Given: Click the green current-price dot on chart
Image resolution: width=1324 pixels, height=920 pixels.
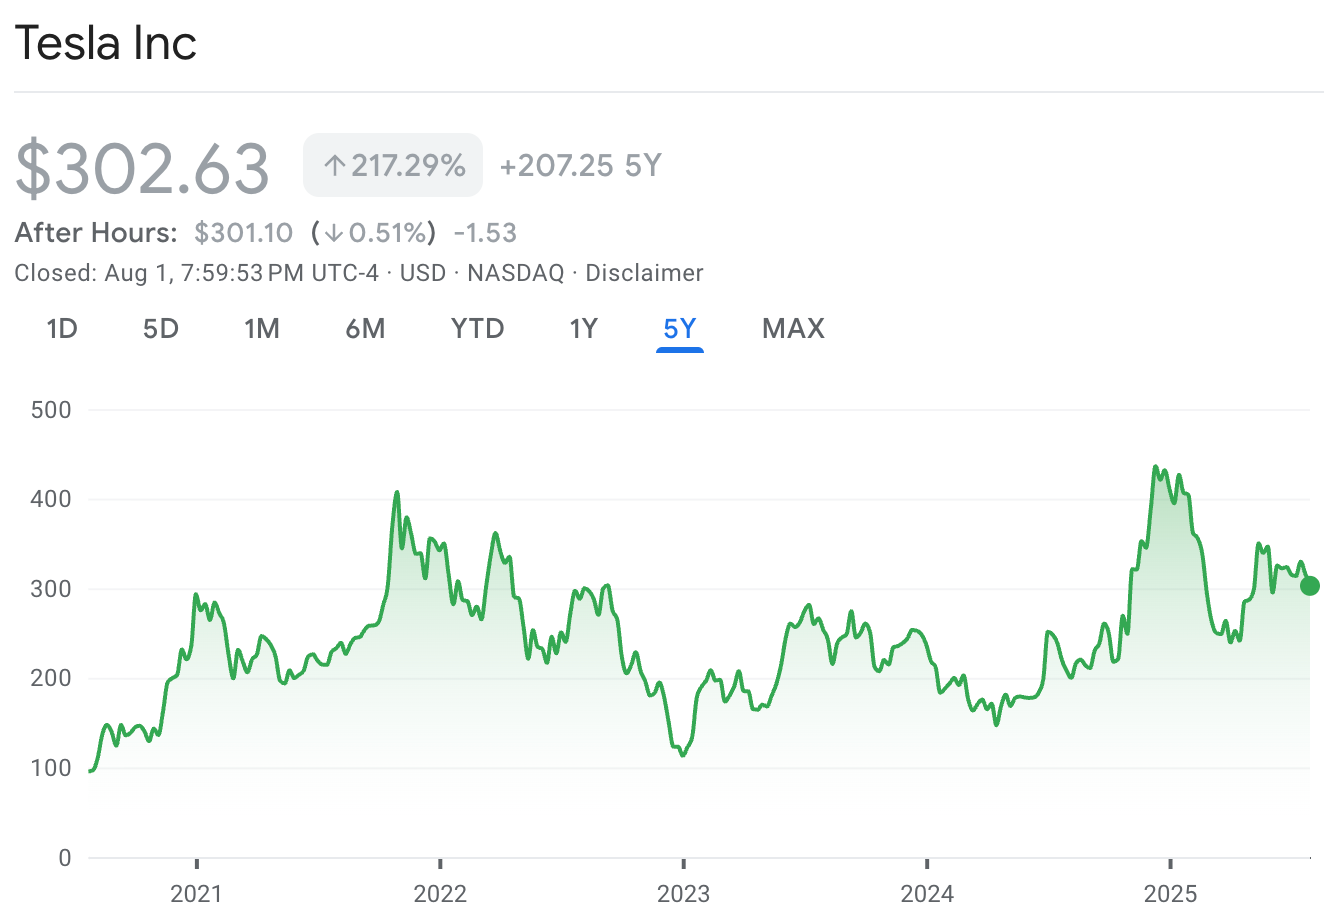Looking at the screenshot, I should tap(1309, 586).
